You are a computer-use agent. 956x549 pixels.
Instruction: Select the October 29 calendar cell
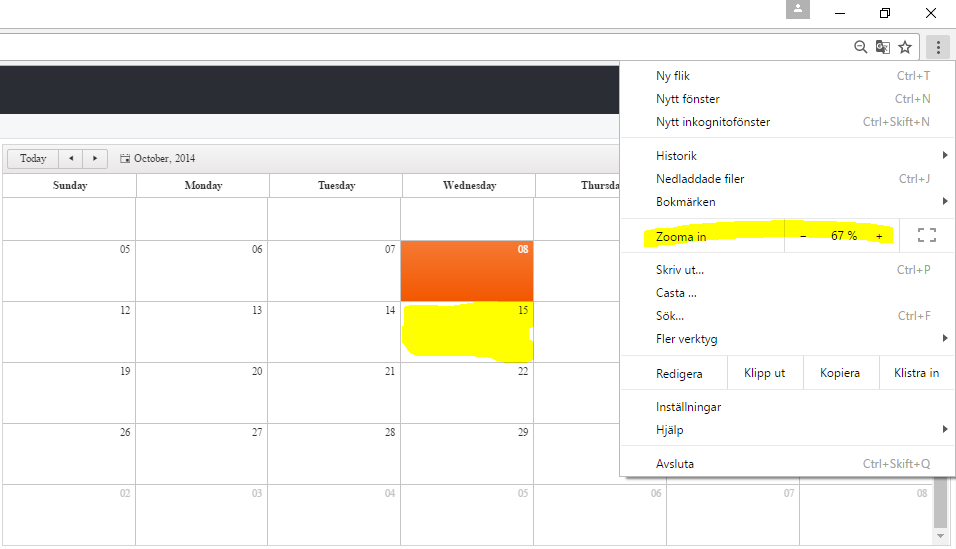467,454
